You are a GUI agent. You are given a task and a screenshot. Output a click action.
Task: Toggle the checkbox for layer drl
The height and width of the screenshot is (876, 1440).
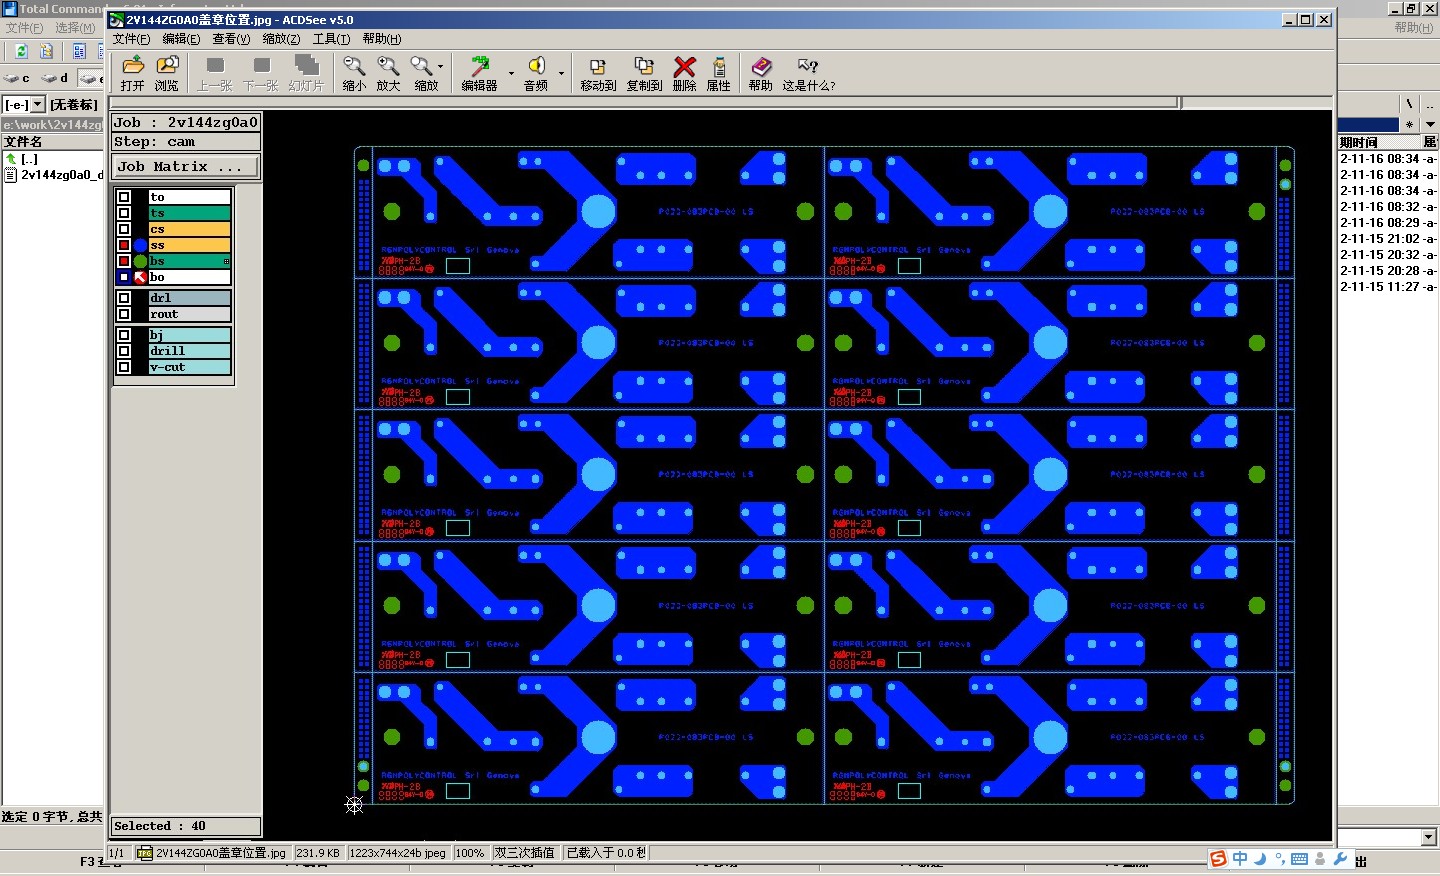[x=124, y=298]
